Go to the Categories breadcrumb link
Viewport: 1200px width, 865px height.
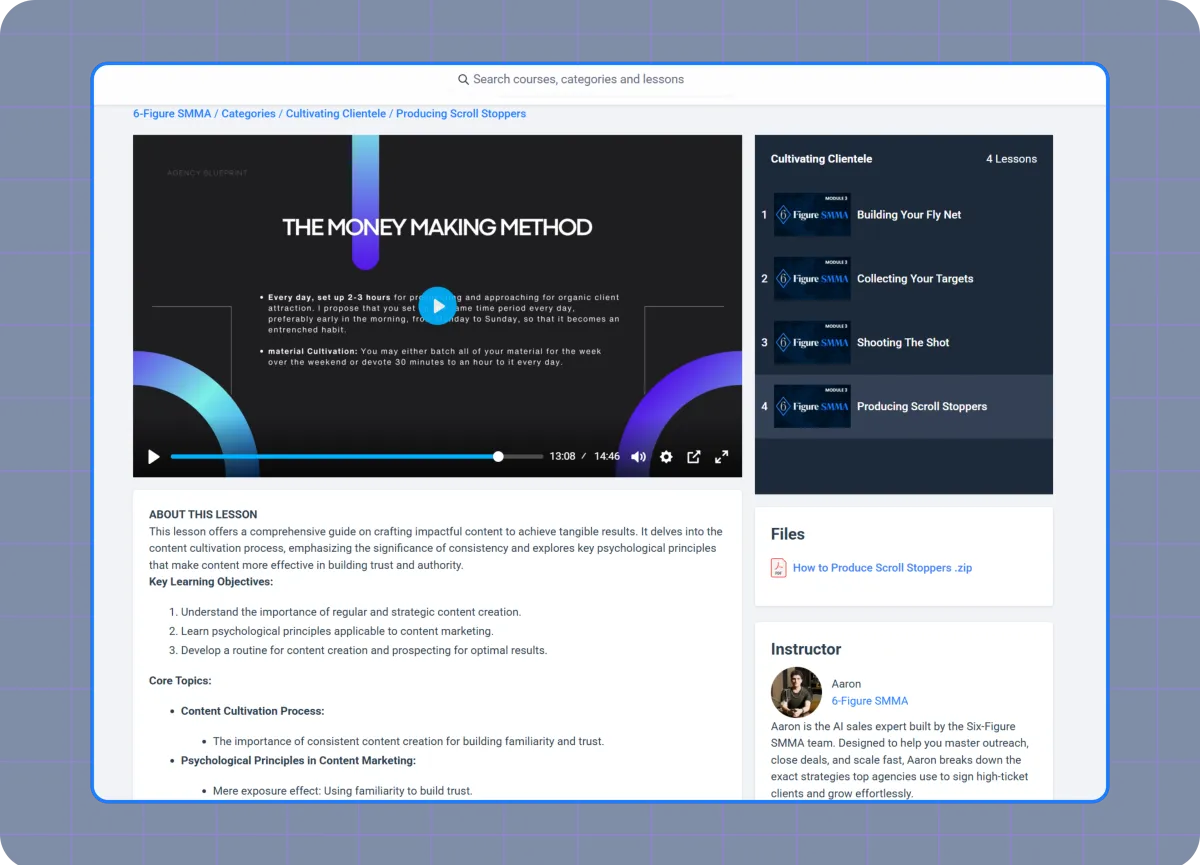point(248,114)
